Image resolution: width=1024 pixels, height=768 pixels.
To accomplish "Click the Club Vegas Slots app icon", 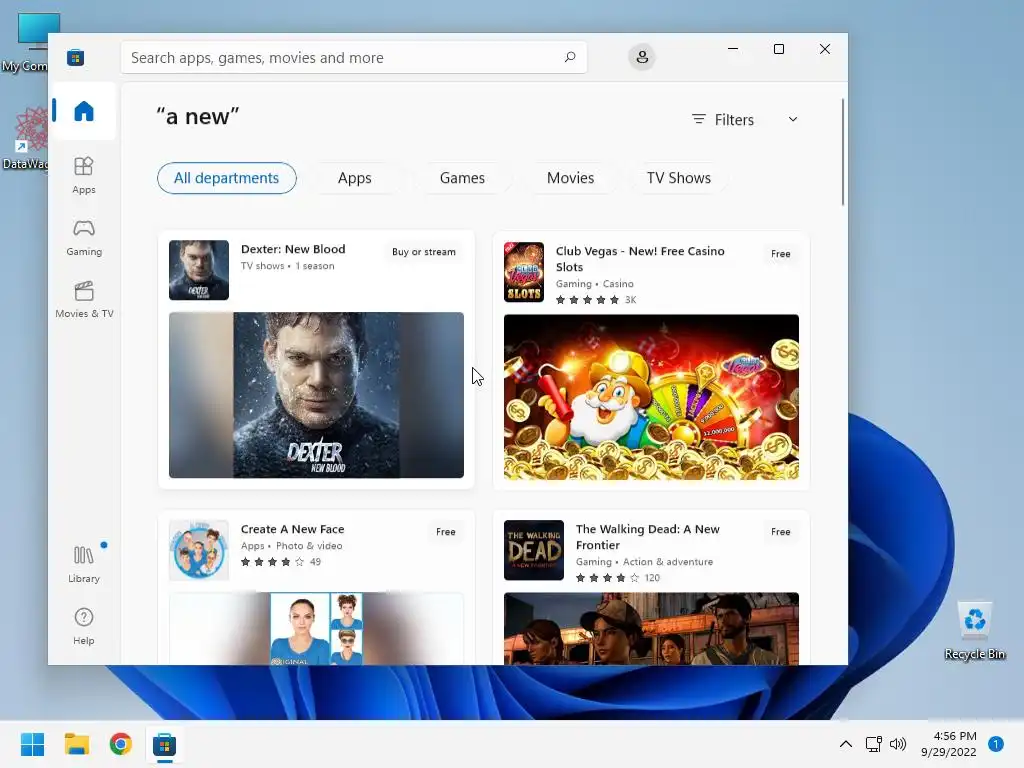I will [x=524, y=272].
